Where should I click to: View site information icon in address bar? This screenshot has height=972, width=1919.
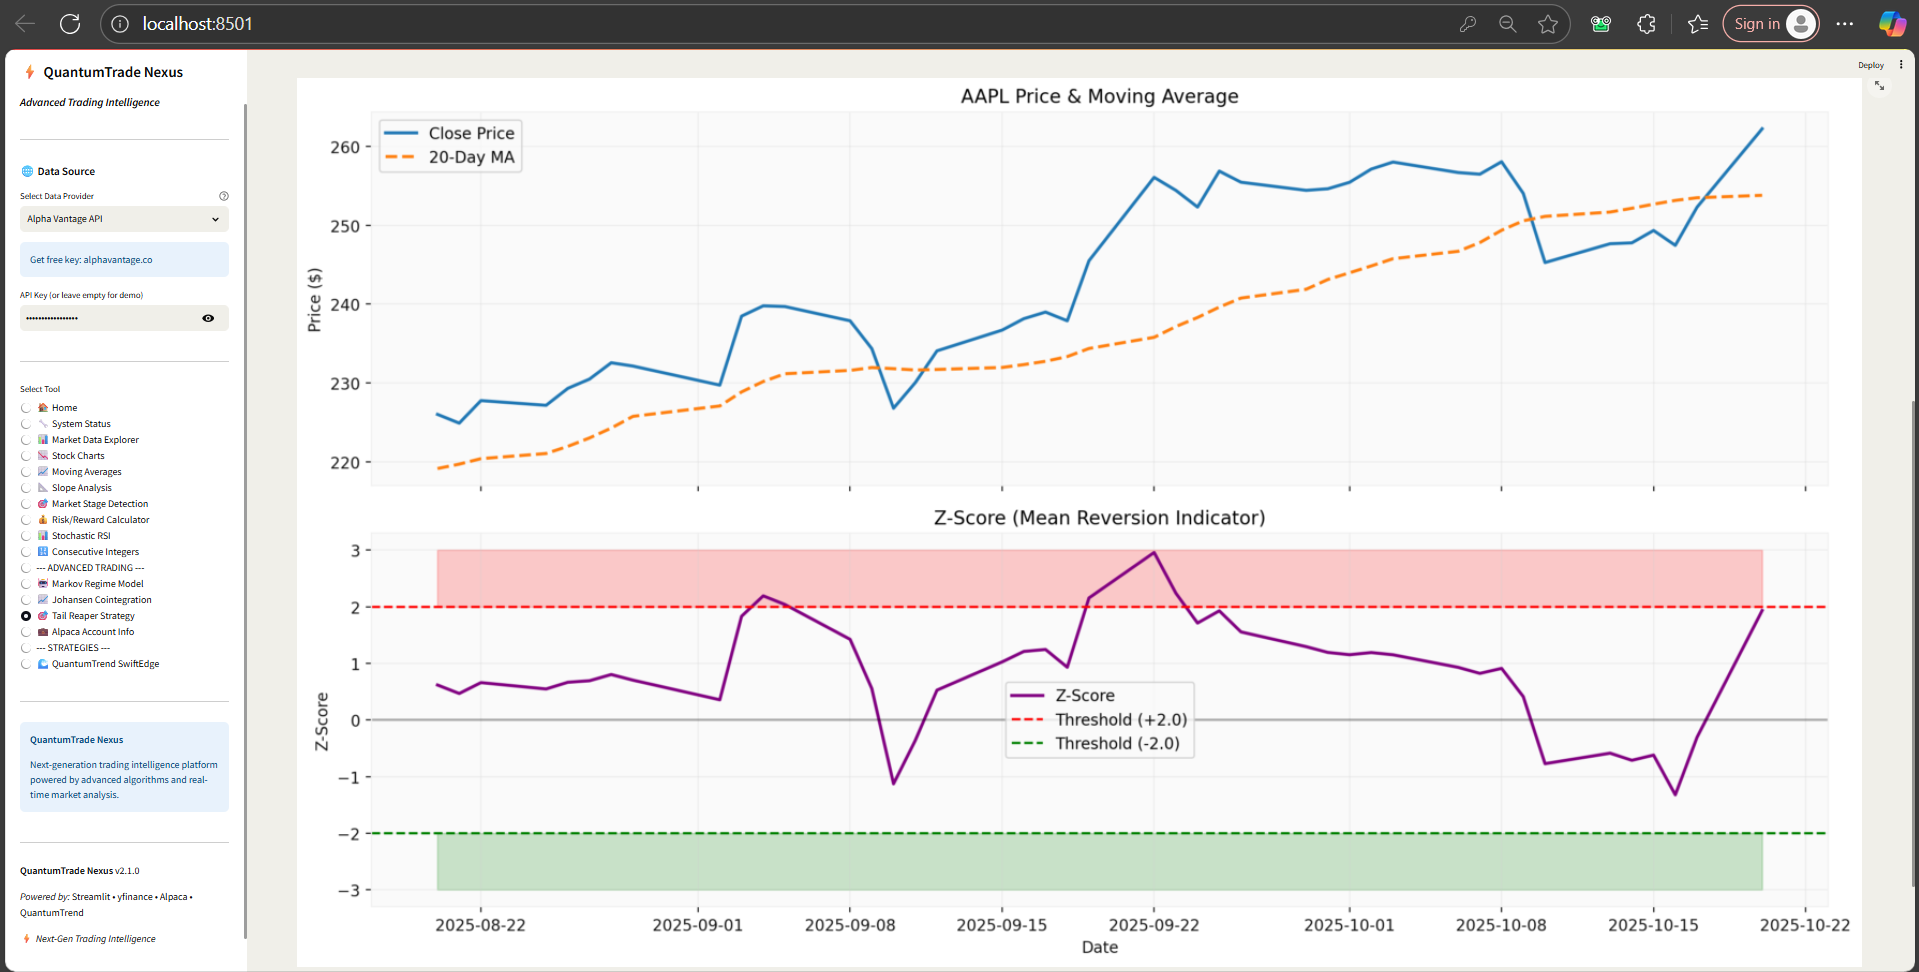[x=120, y=24]
